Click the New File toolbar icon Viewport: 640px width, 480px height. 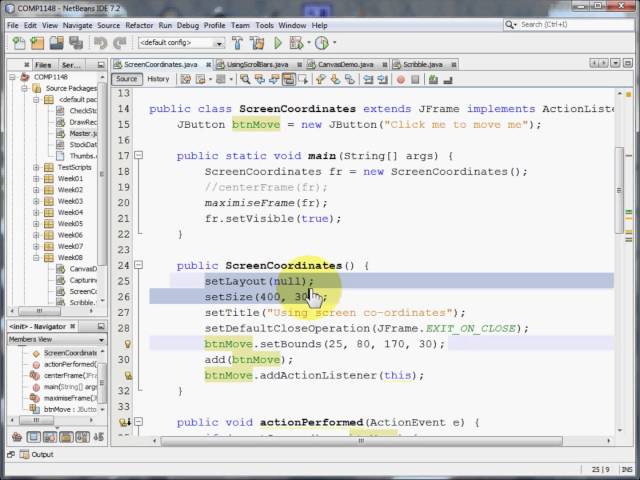[18, 42]
